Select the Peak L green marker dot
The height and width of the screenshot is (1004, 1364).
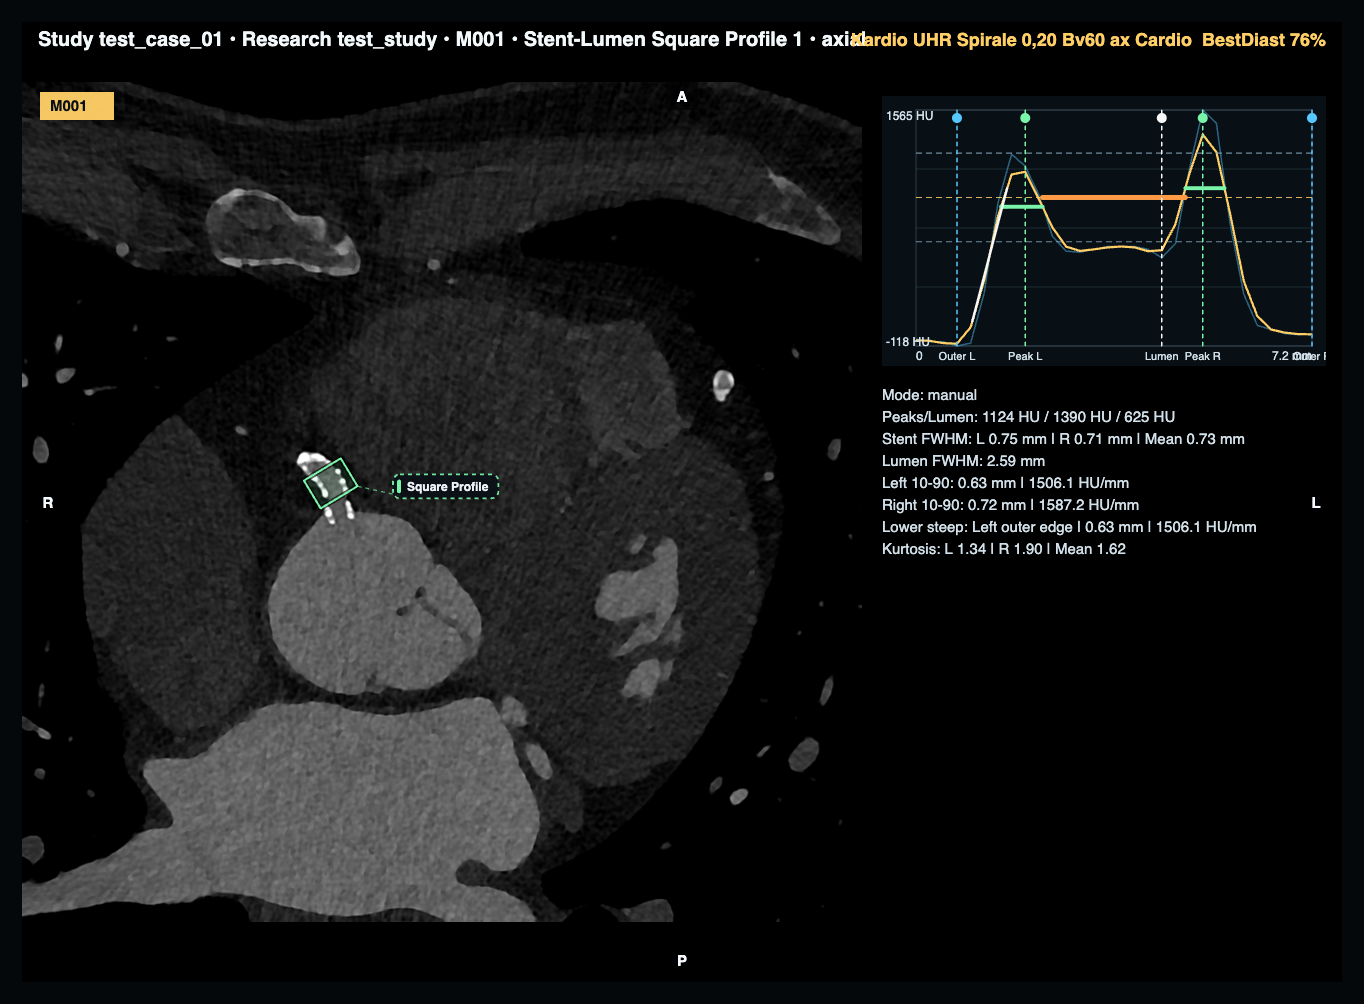point(1025,118)
